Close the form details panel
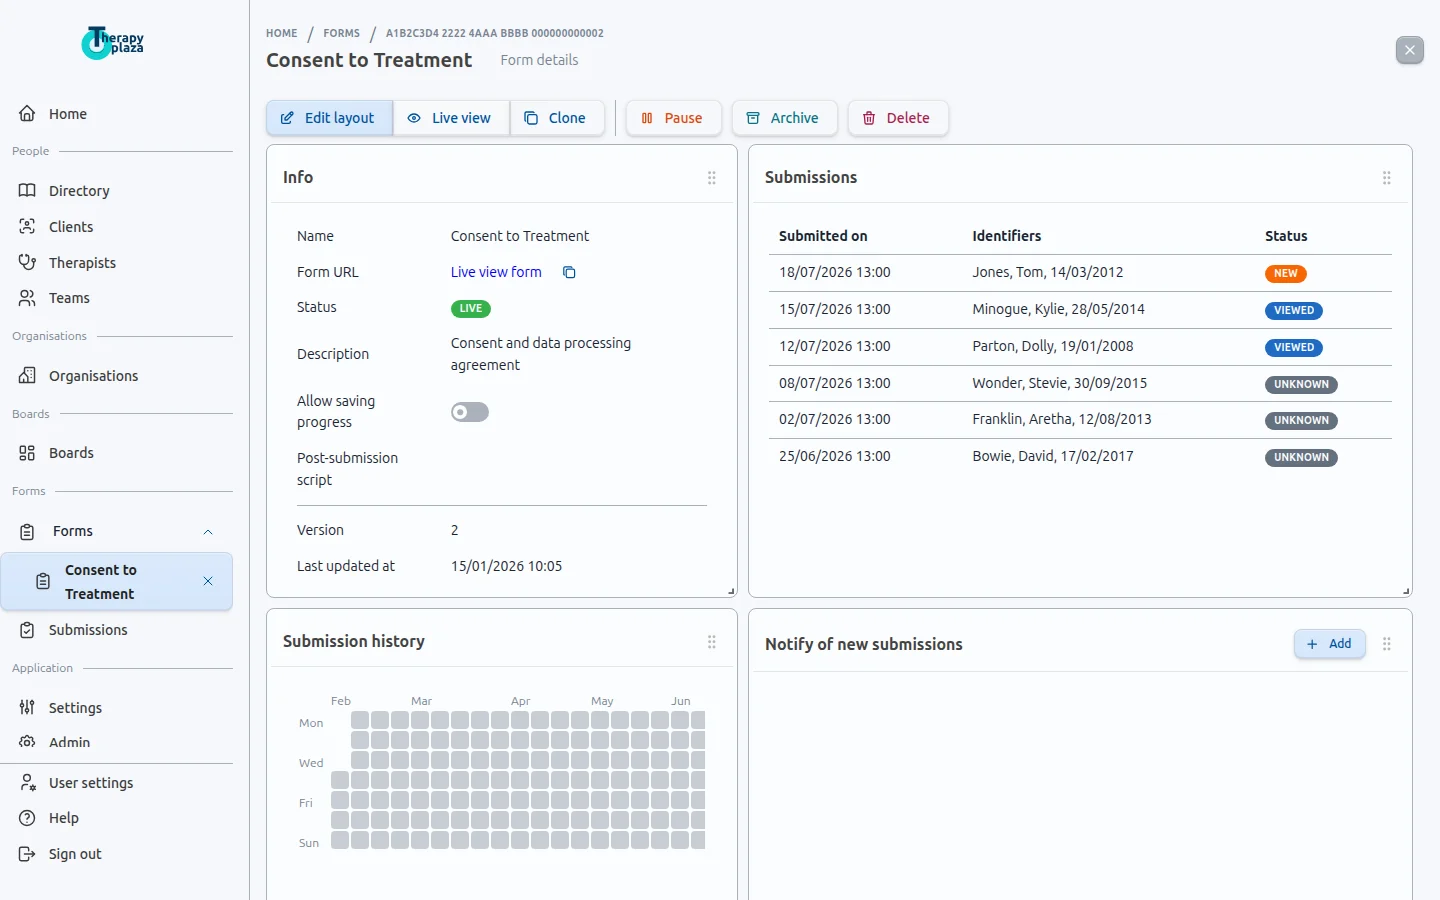This screenshot has width=1440, height=900. (x=1410, y=50)
